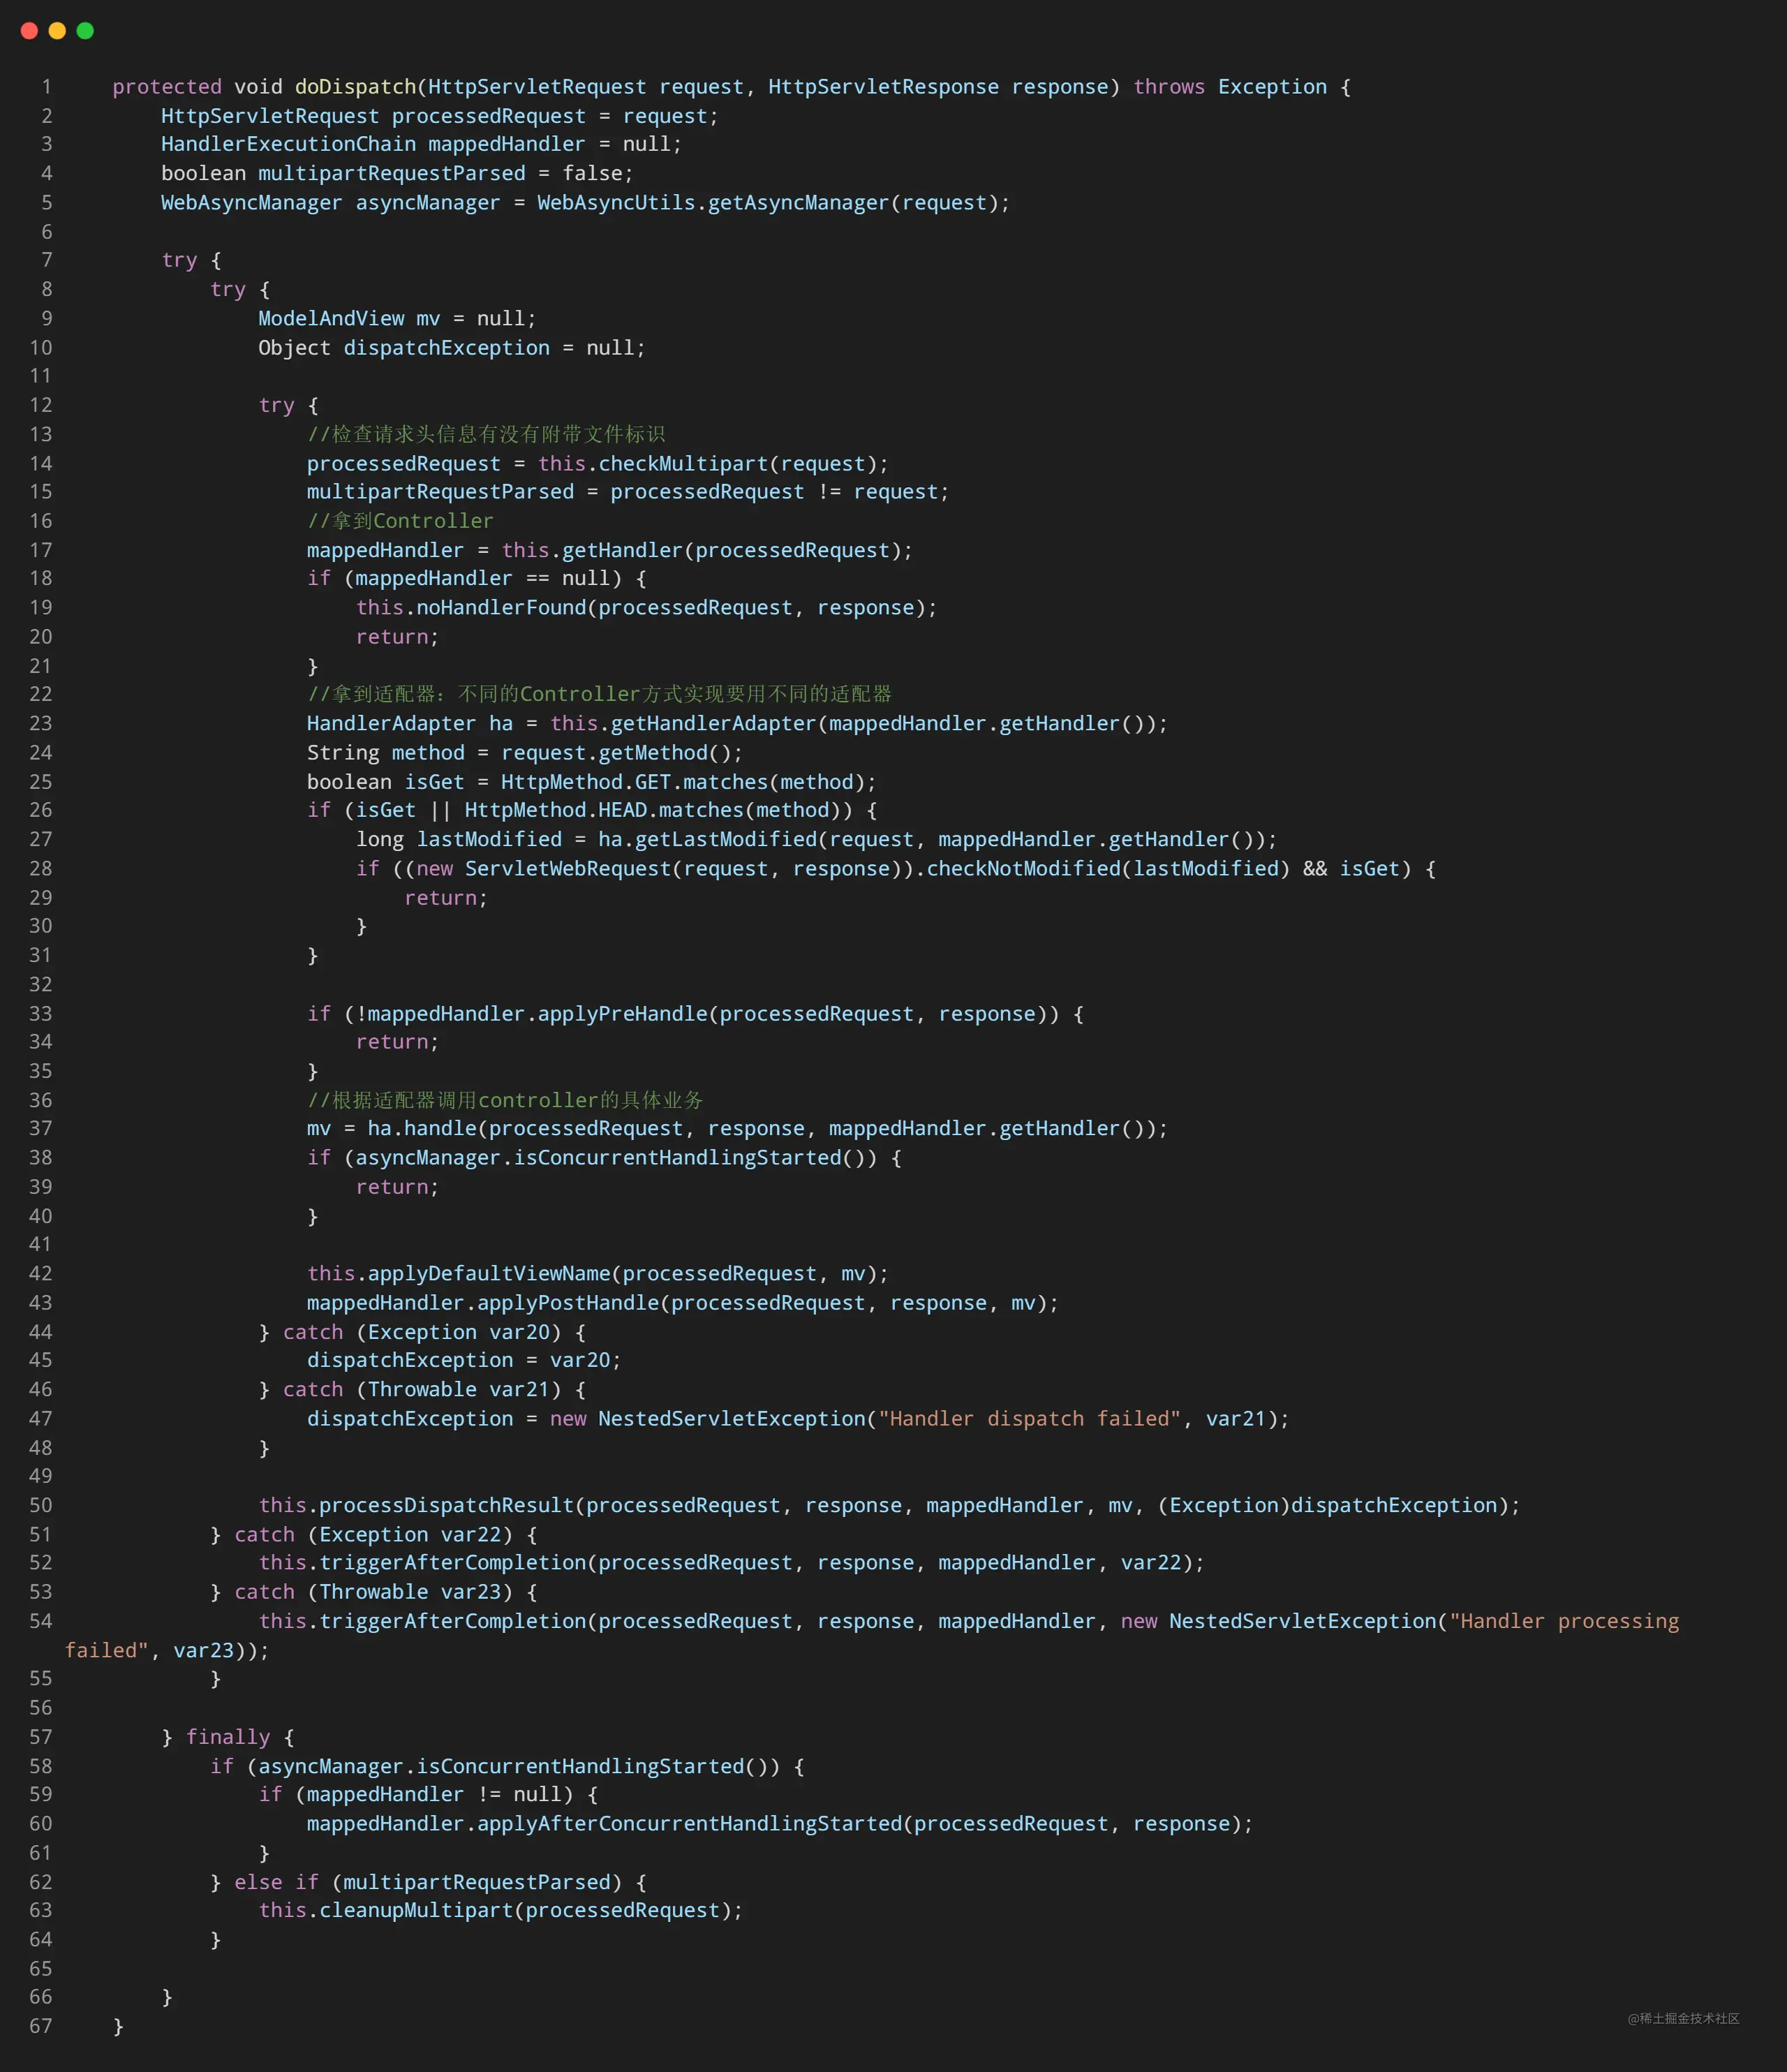
Task: Click the ServletWebRequest constructor on line 28
Action: coord(567,868)
